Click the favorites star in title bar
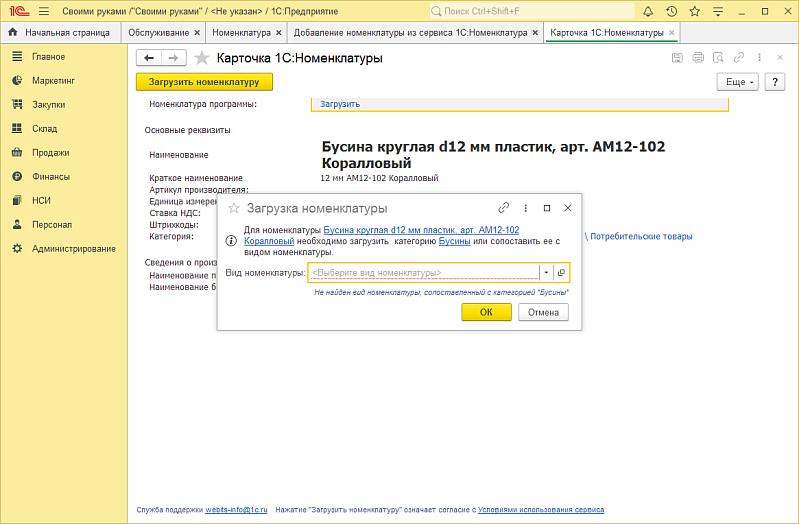Viewport: 799px width, 524px height. coord(692,11)
